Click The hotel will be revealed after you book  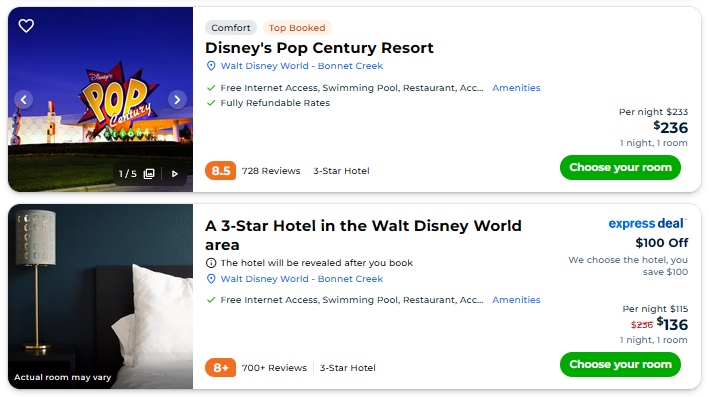[317, 263]
